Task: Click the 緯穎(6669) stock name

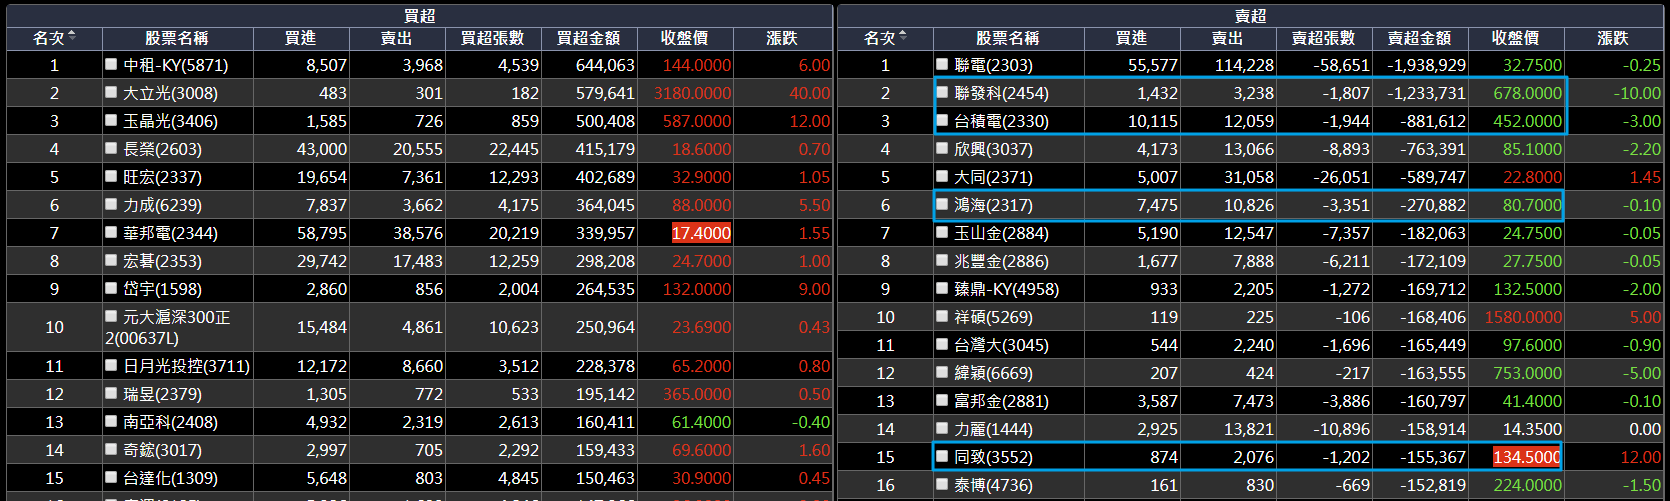Action: (993, 373)
